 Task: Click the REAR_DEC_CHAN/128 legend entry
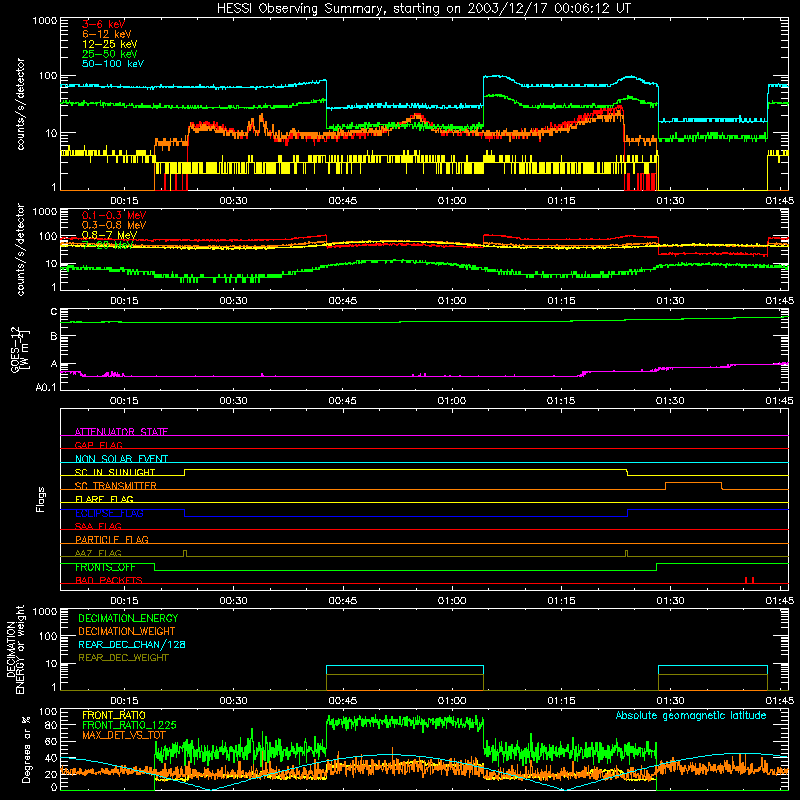[132, 644]
